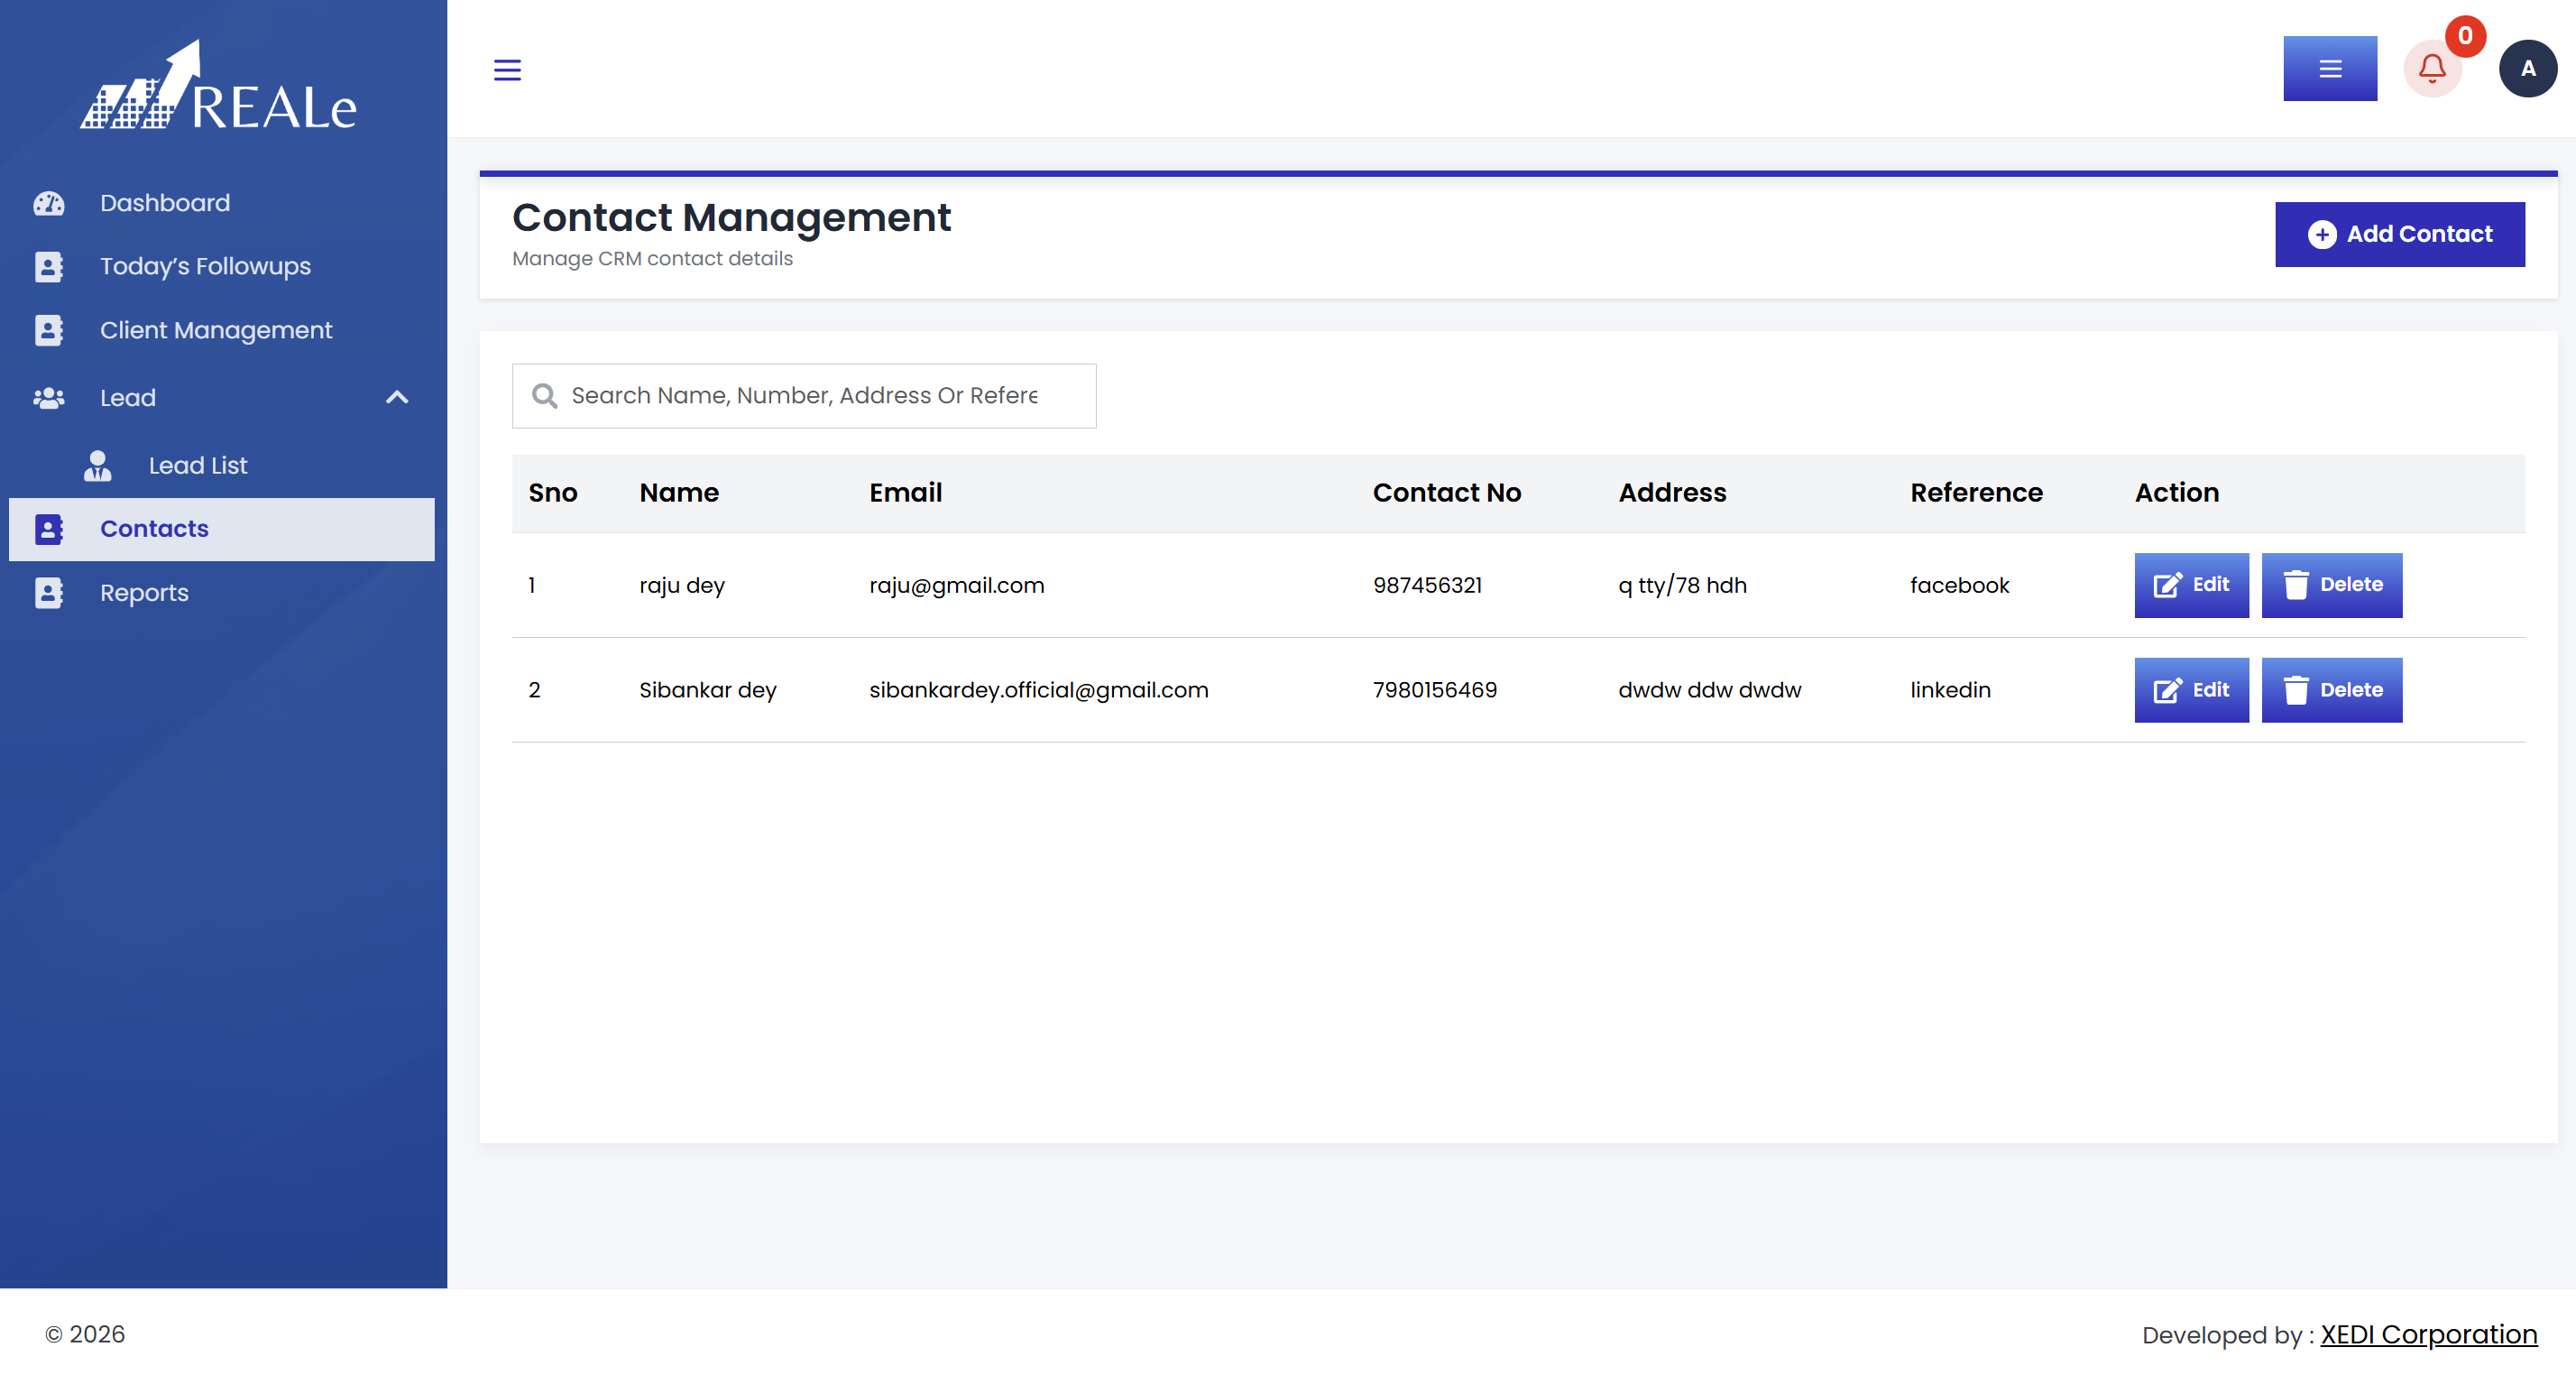Open the XEDI Corporation link
Viewport: 2576px width, 1375px height.
tap(2428, 1335)
